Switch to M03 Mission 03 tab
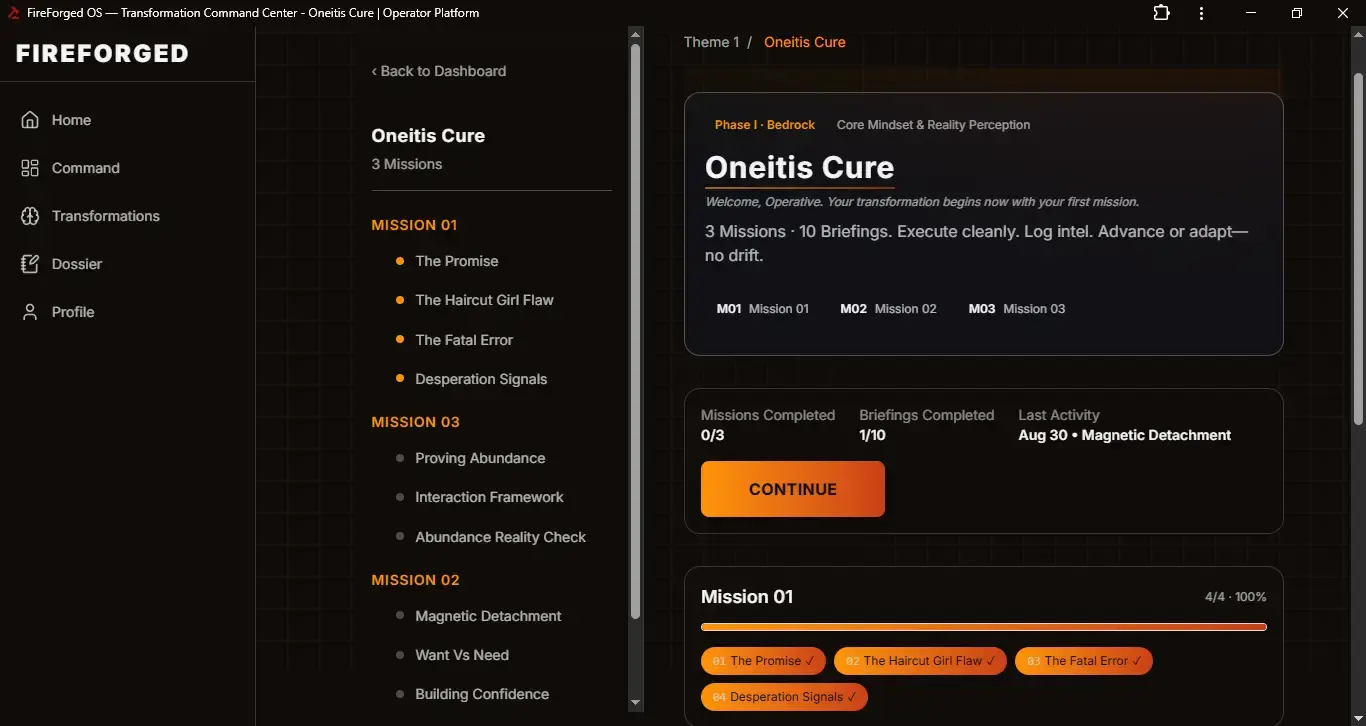The width and height of the screenshot is (1366, 726). [x=1016, y=309]
